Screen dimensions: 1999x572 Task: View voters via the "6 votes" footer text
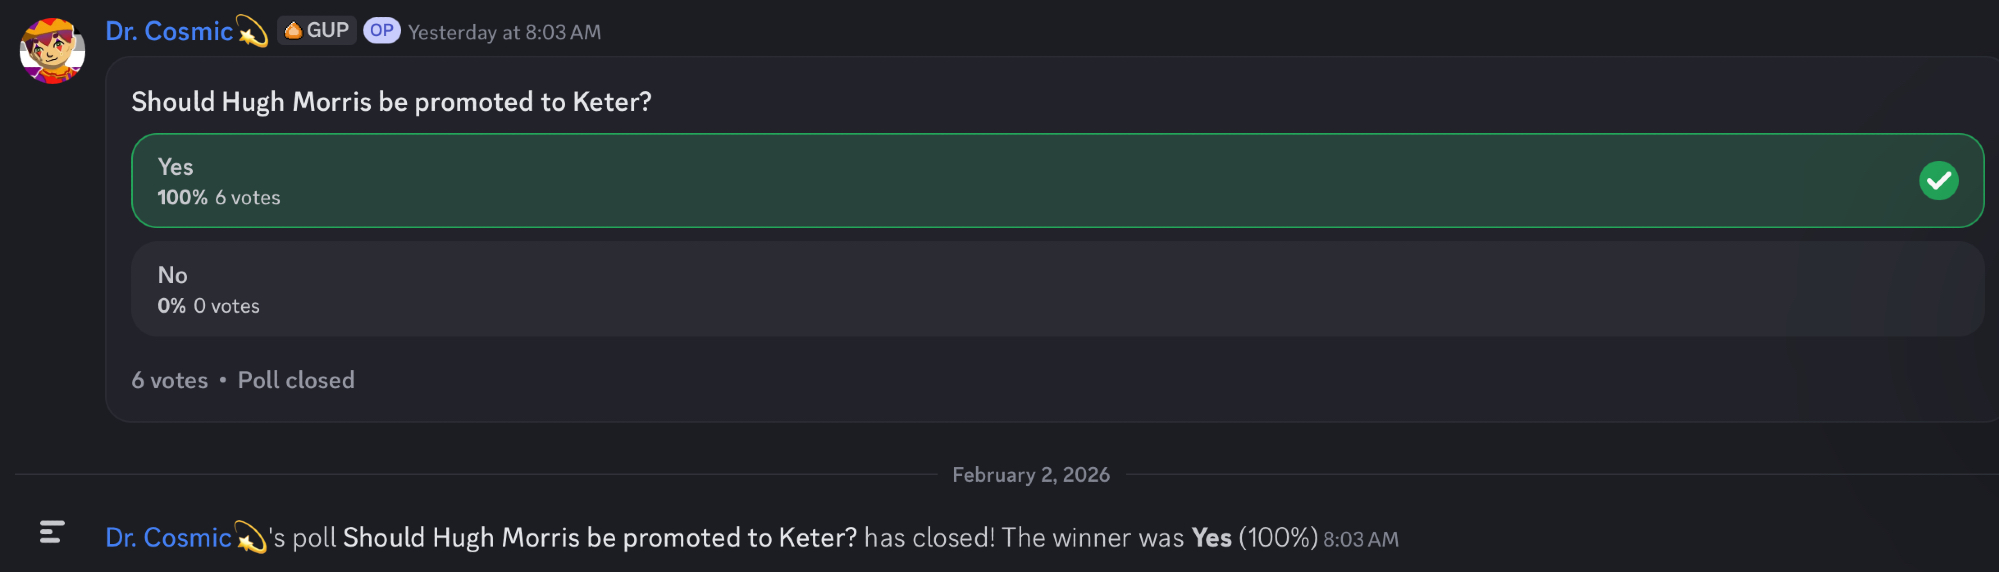pos(170,381)
